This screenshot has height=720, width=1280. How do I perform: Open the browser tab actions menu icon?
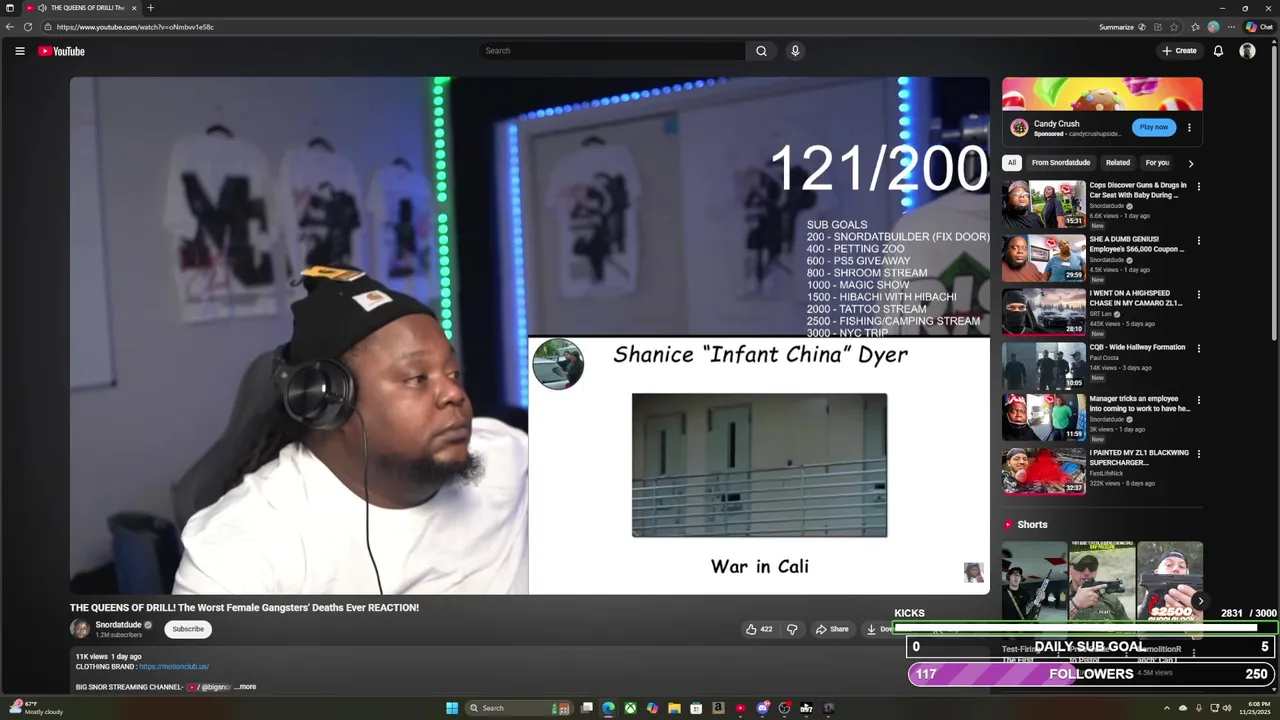10,8
